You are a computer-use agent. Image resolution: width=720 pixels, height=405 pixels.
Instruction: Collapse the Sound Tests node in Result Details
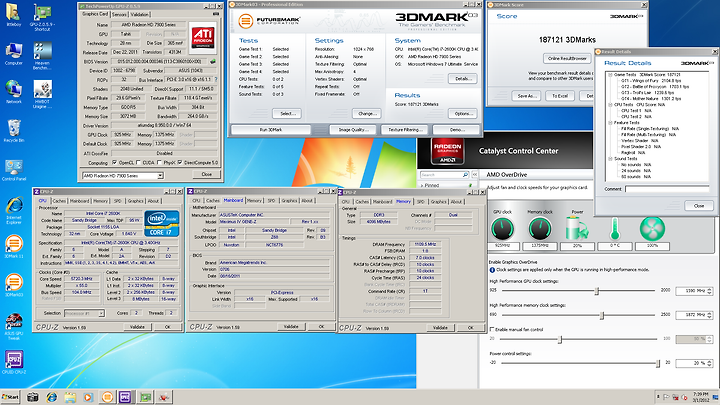pyautogui.click(x=610, y=158)
